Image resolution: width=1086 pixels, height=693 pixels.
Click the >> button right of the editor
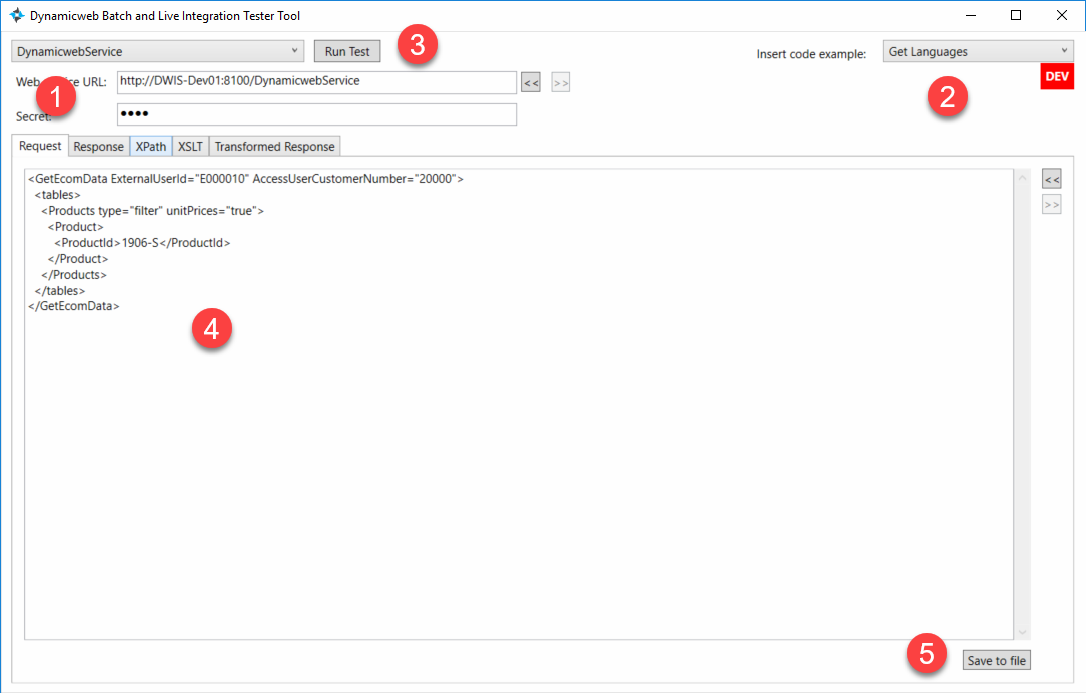[x=1052, y=204]
